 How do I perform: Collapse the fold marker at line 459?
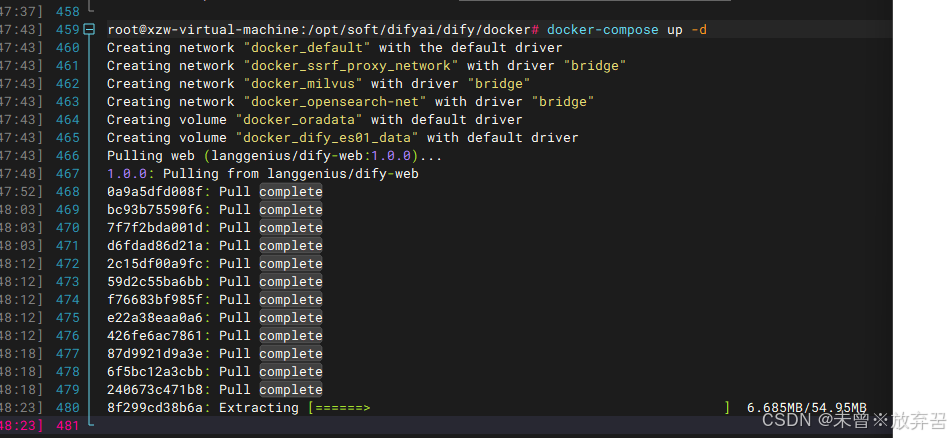point(89,29)
